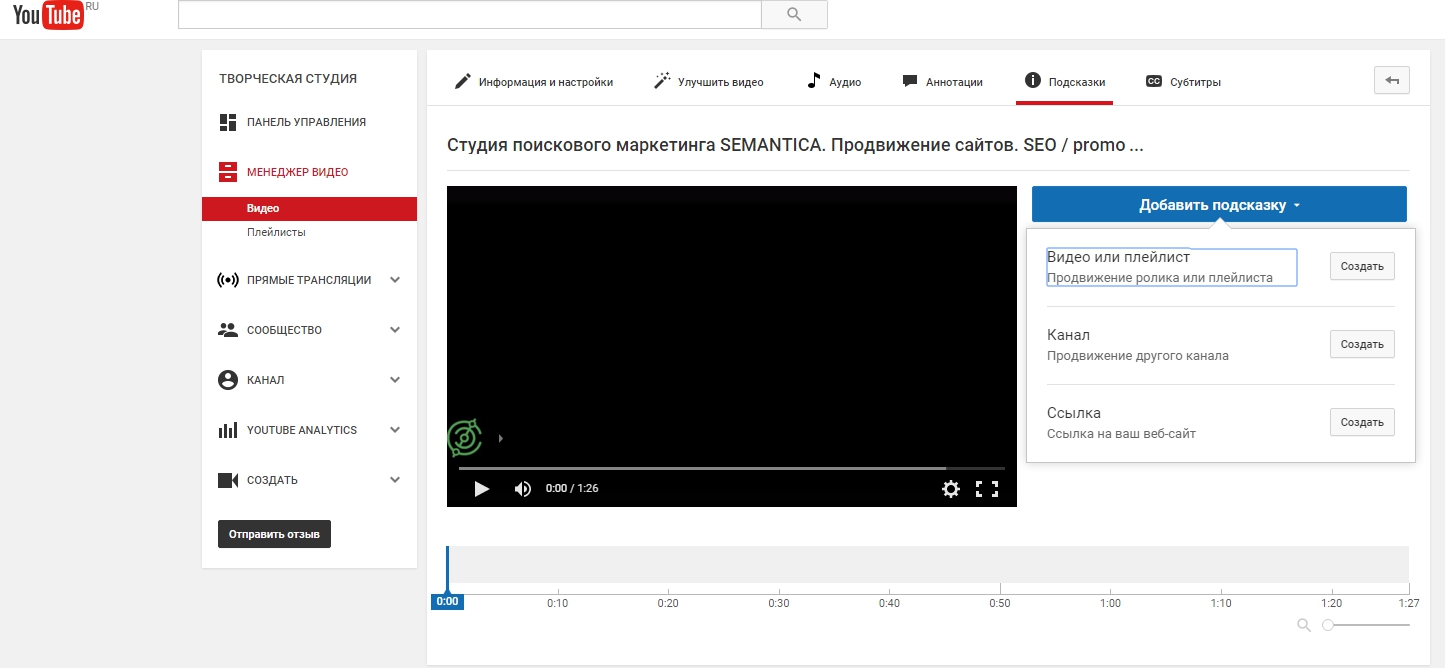The width and height of the screenshot is (1445, 668).
Task: Click the green Semantica logo in video
Action: (464, 438)
